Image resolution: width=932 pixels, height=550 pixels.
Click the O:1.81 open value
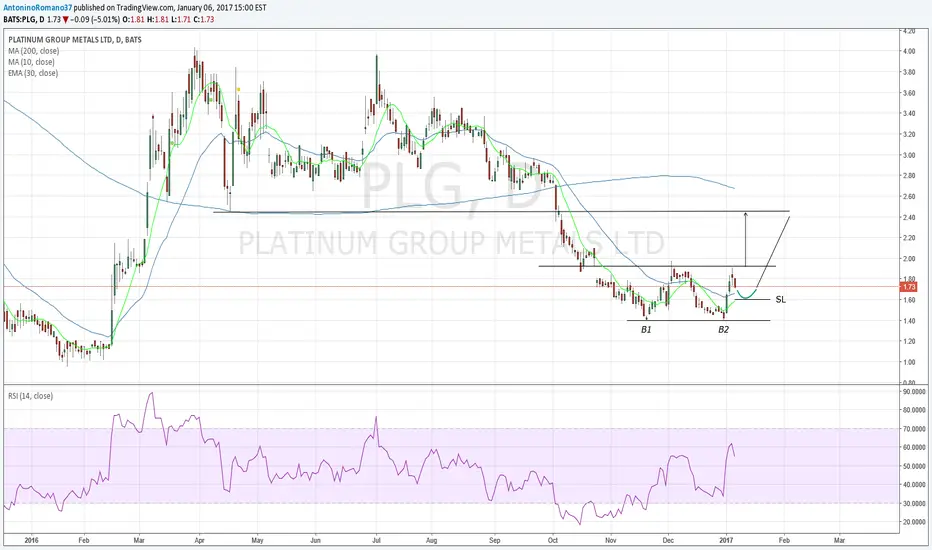pos(133,20)
